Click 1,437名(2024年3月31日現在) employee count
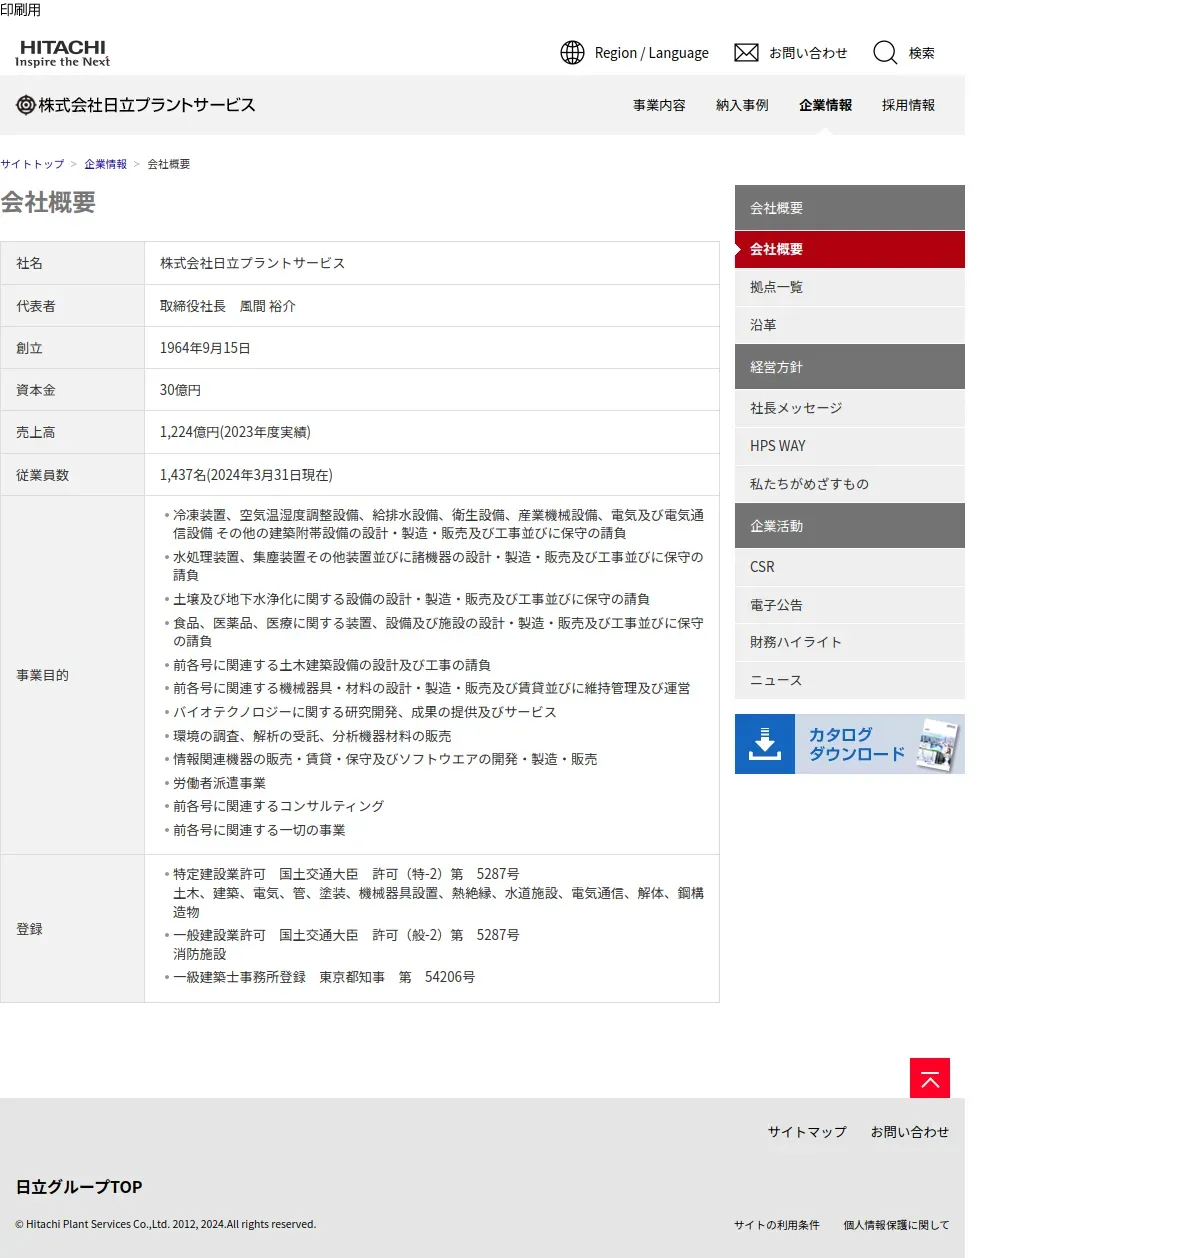1200x1258 pixels. point(246,475)
